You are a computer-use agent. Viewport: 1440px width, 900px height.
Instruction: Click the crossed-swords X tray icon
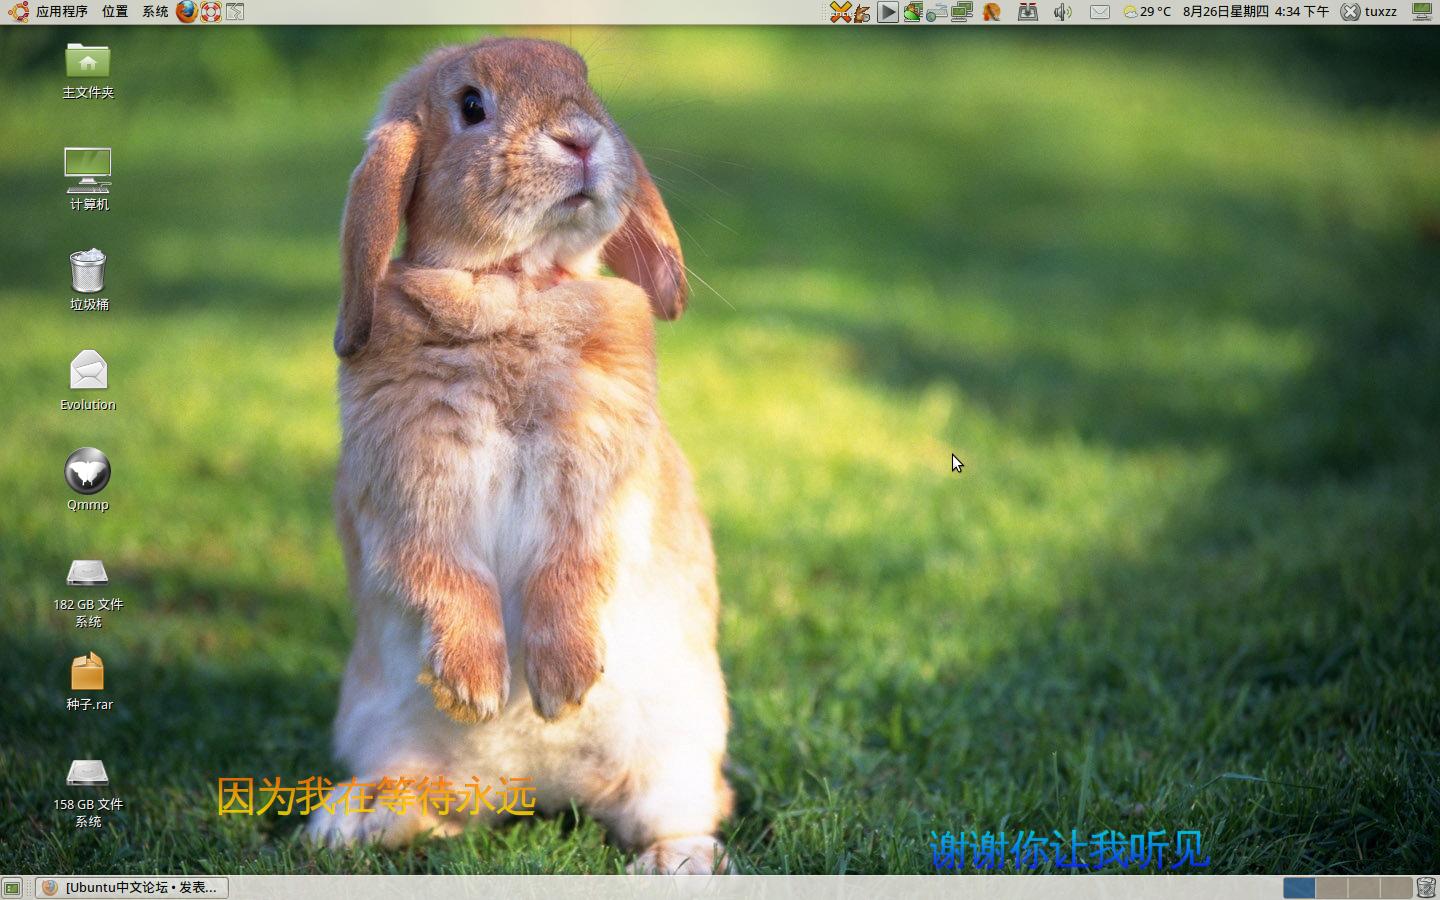(x=840, y=12)
